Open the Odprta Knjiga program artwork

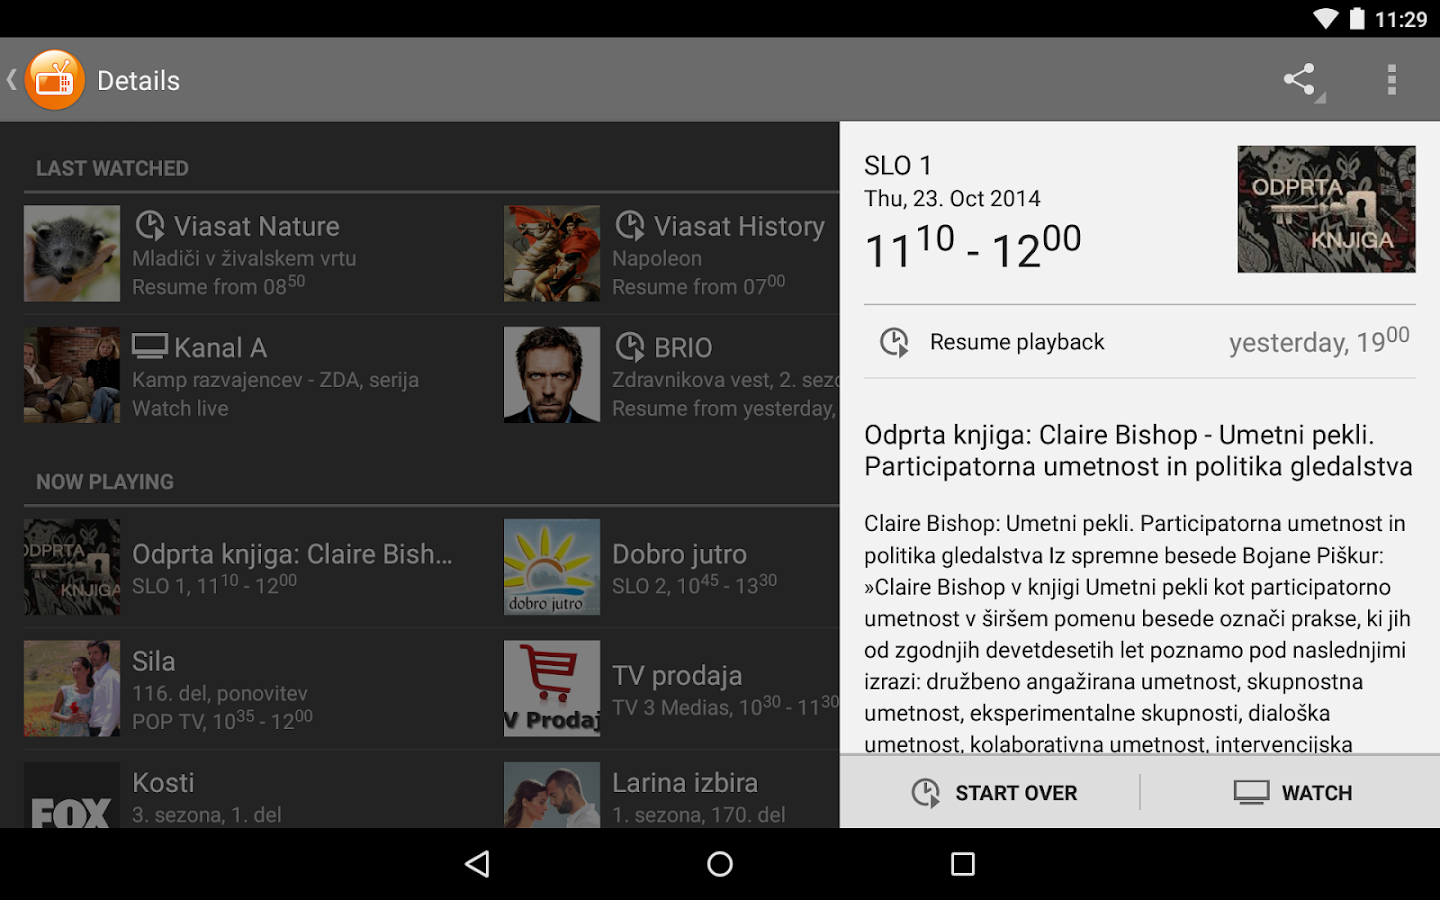(1326, 209)
